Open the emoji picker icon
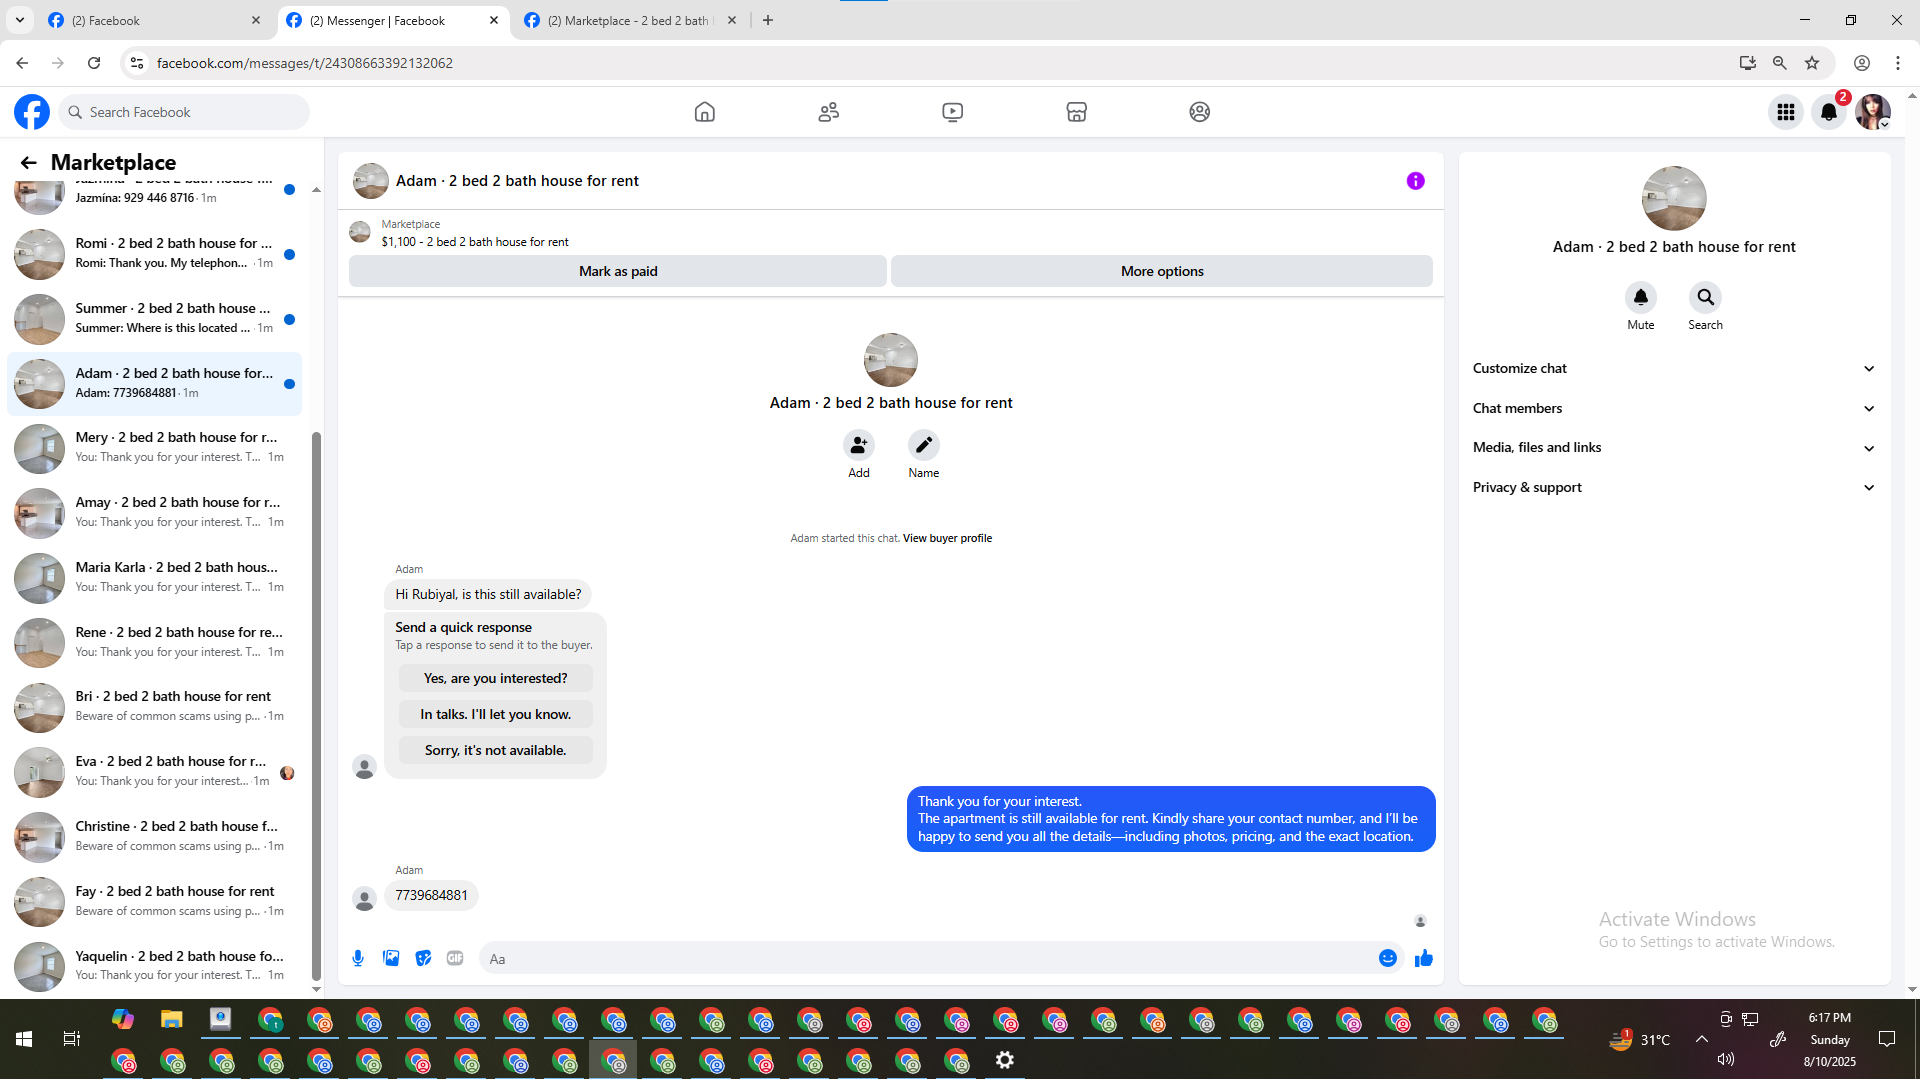The image size is (1920, 1079). pos(1388,958)
